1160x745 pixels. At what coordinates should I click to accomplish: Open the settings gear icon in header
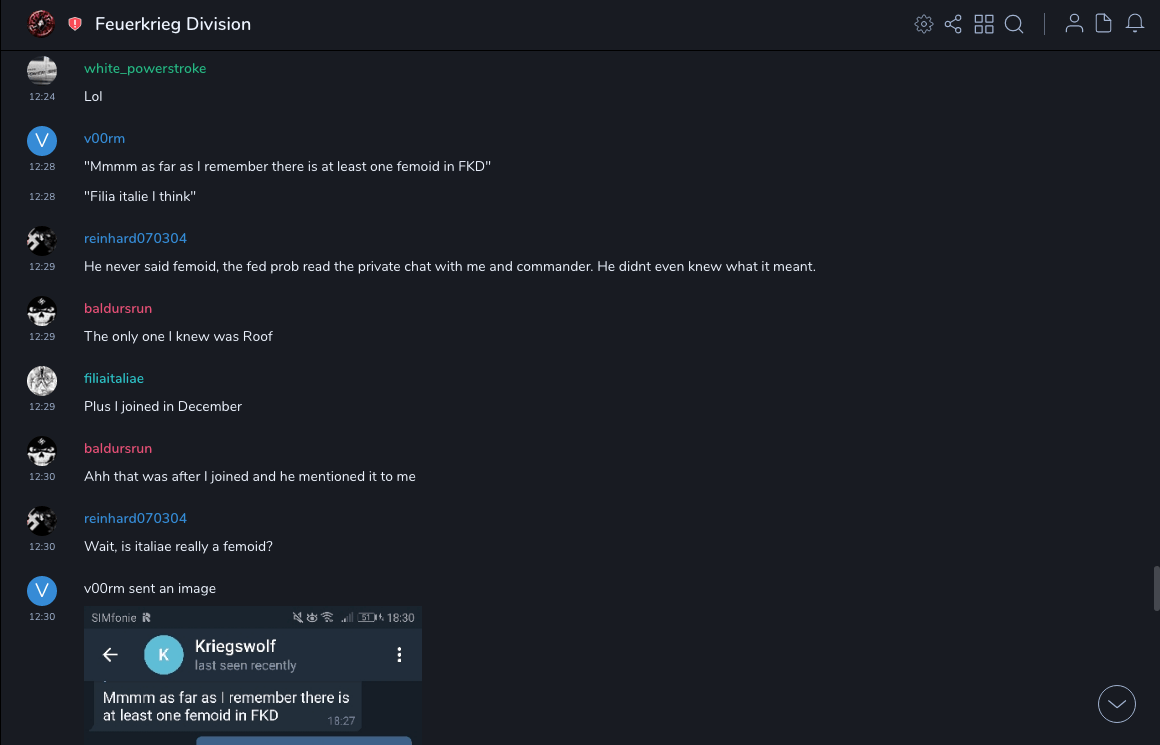click(924, 24)
